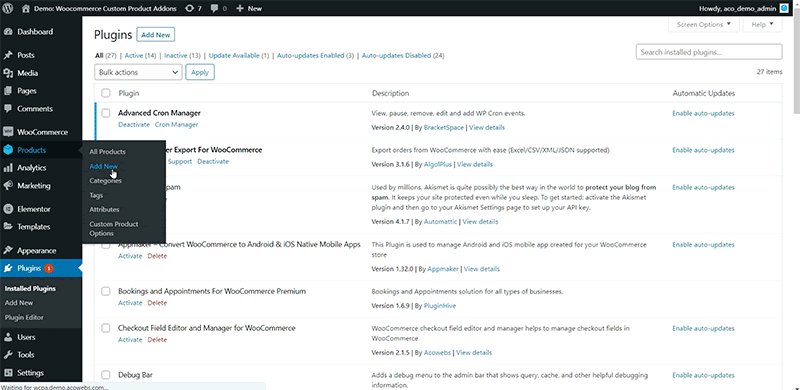Screen dimensions: 800x390
Task: Click the WooCommerce icon in sidebar
Action: click(8, 132)
